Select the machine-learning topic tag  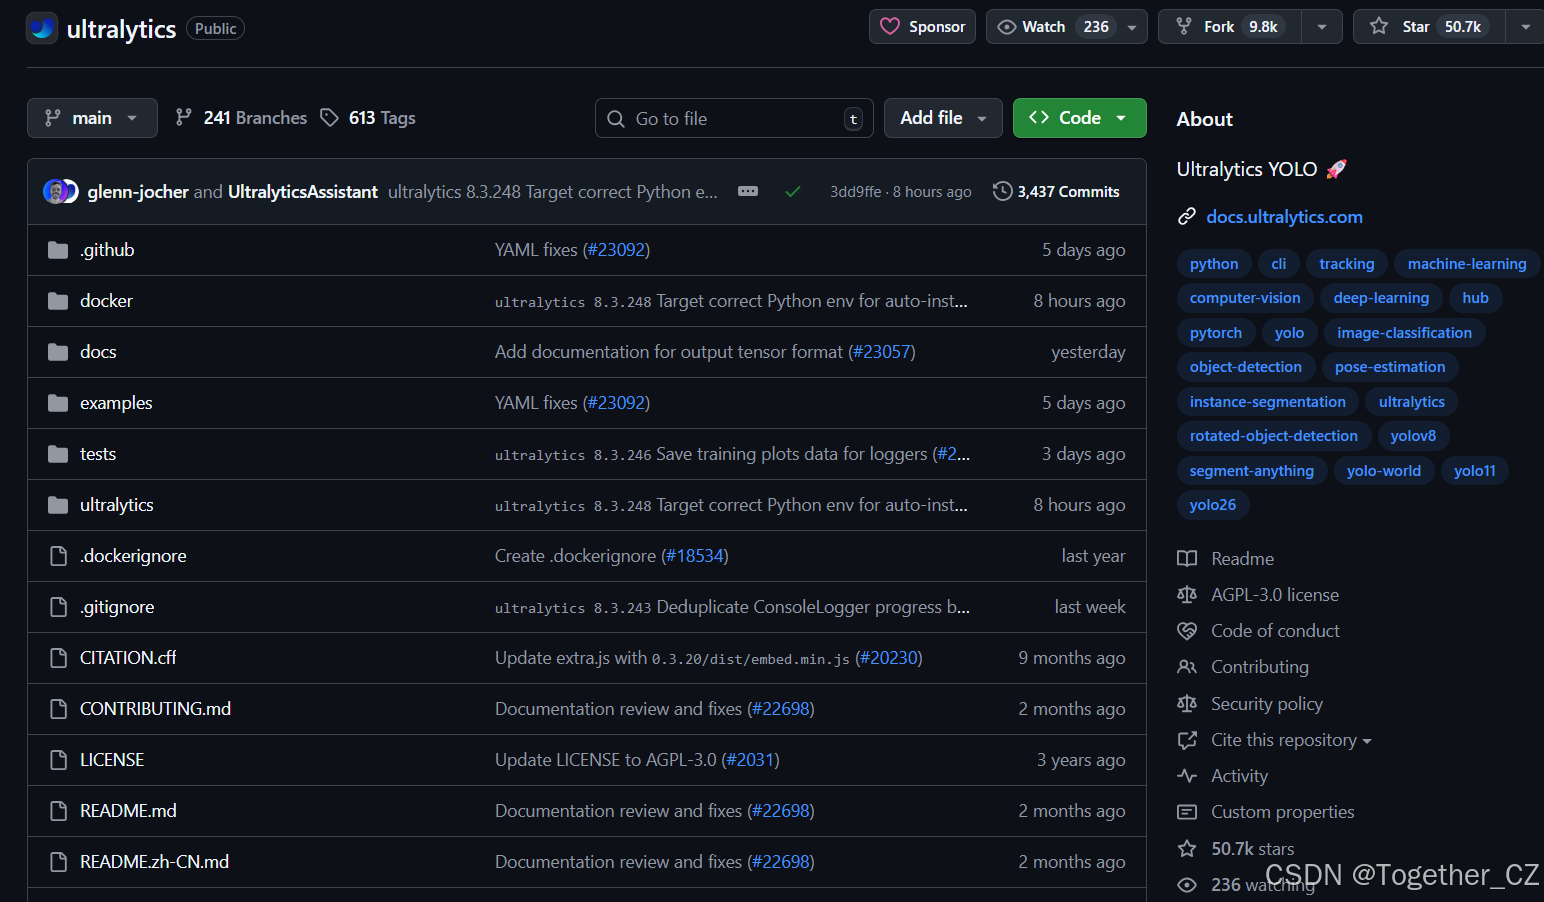[x=1467, y=264]
